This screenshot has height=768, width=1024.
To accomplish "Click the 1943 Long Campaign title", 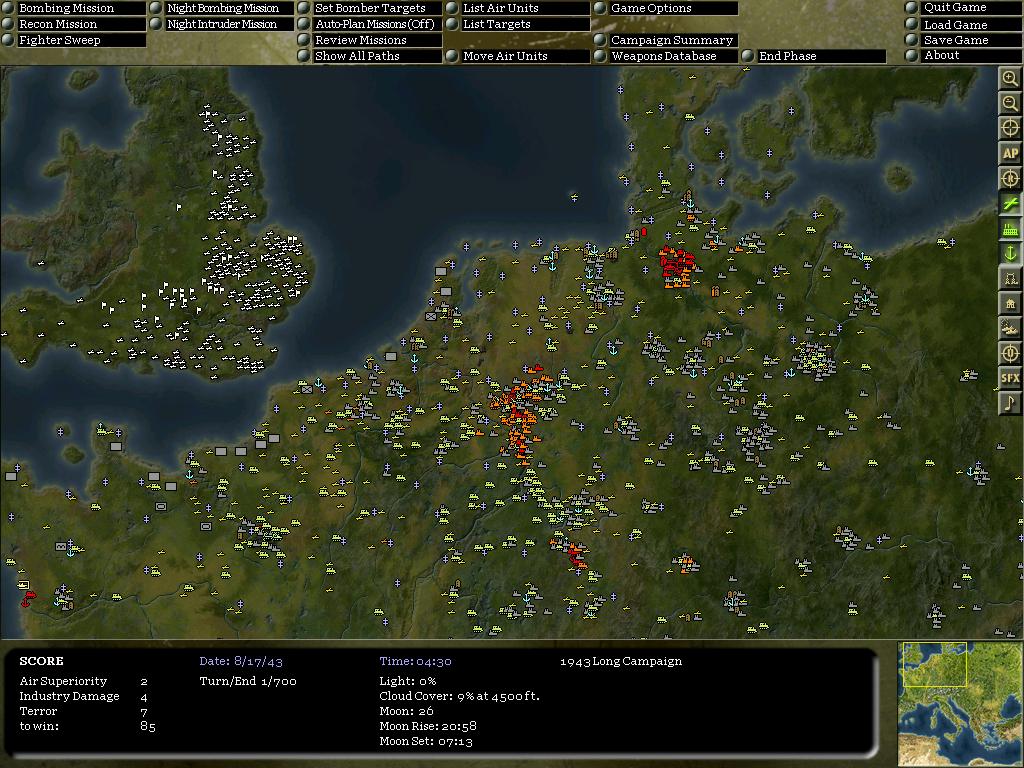I will pos(621,661).
